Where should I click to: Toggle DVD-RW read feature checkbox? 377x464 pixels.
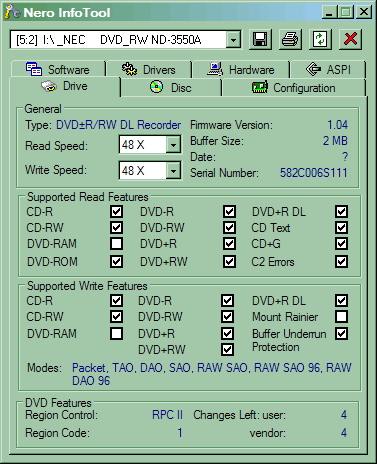point(229,228)
